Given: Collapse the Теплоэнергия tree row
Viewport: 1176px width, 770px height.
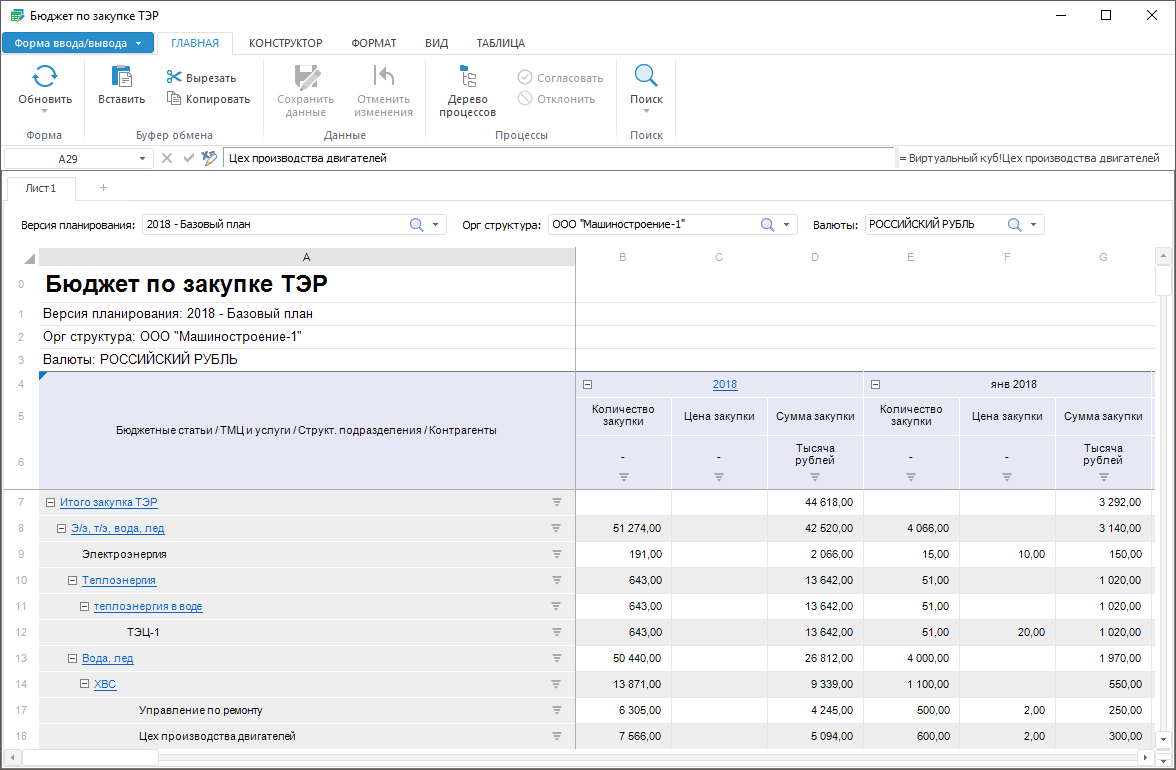Looking at the screenshot, I should (x=72, y=580).
